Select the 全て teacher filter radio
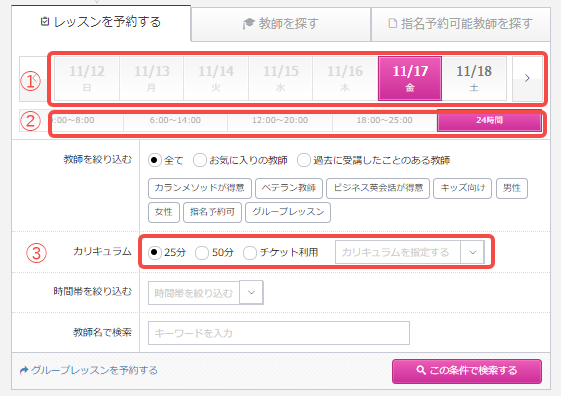The height and width of the screenshot is (396, 561). 154,160
